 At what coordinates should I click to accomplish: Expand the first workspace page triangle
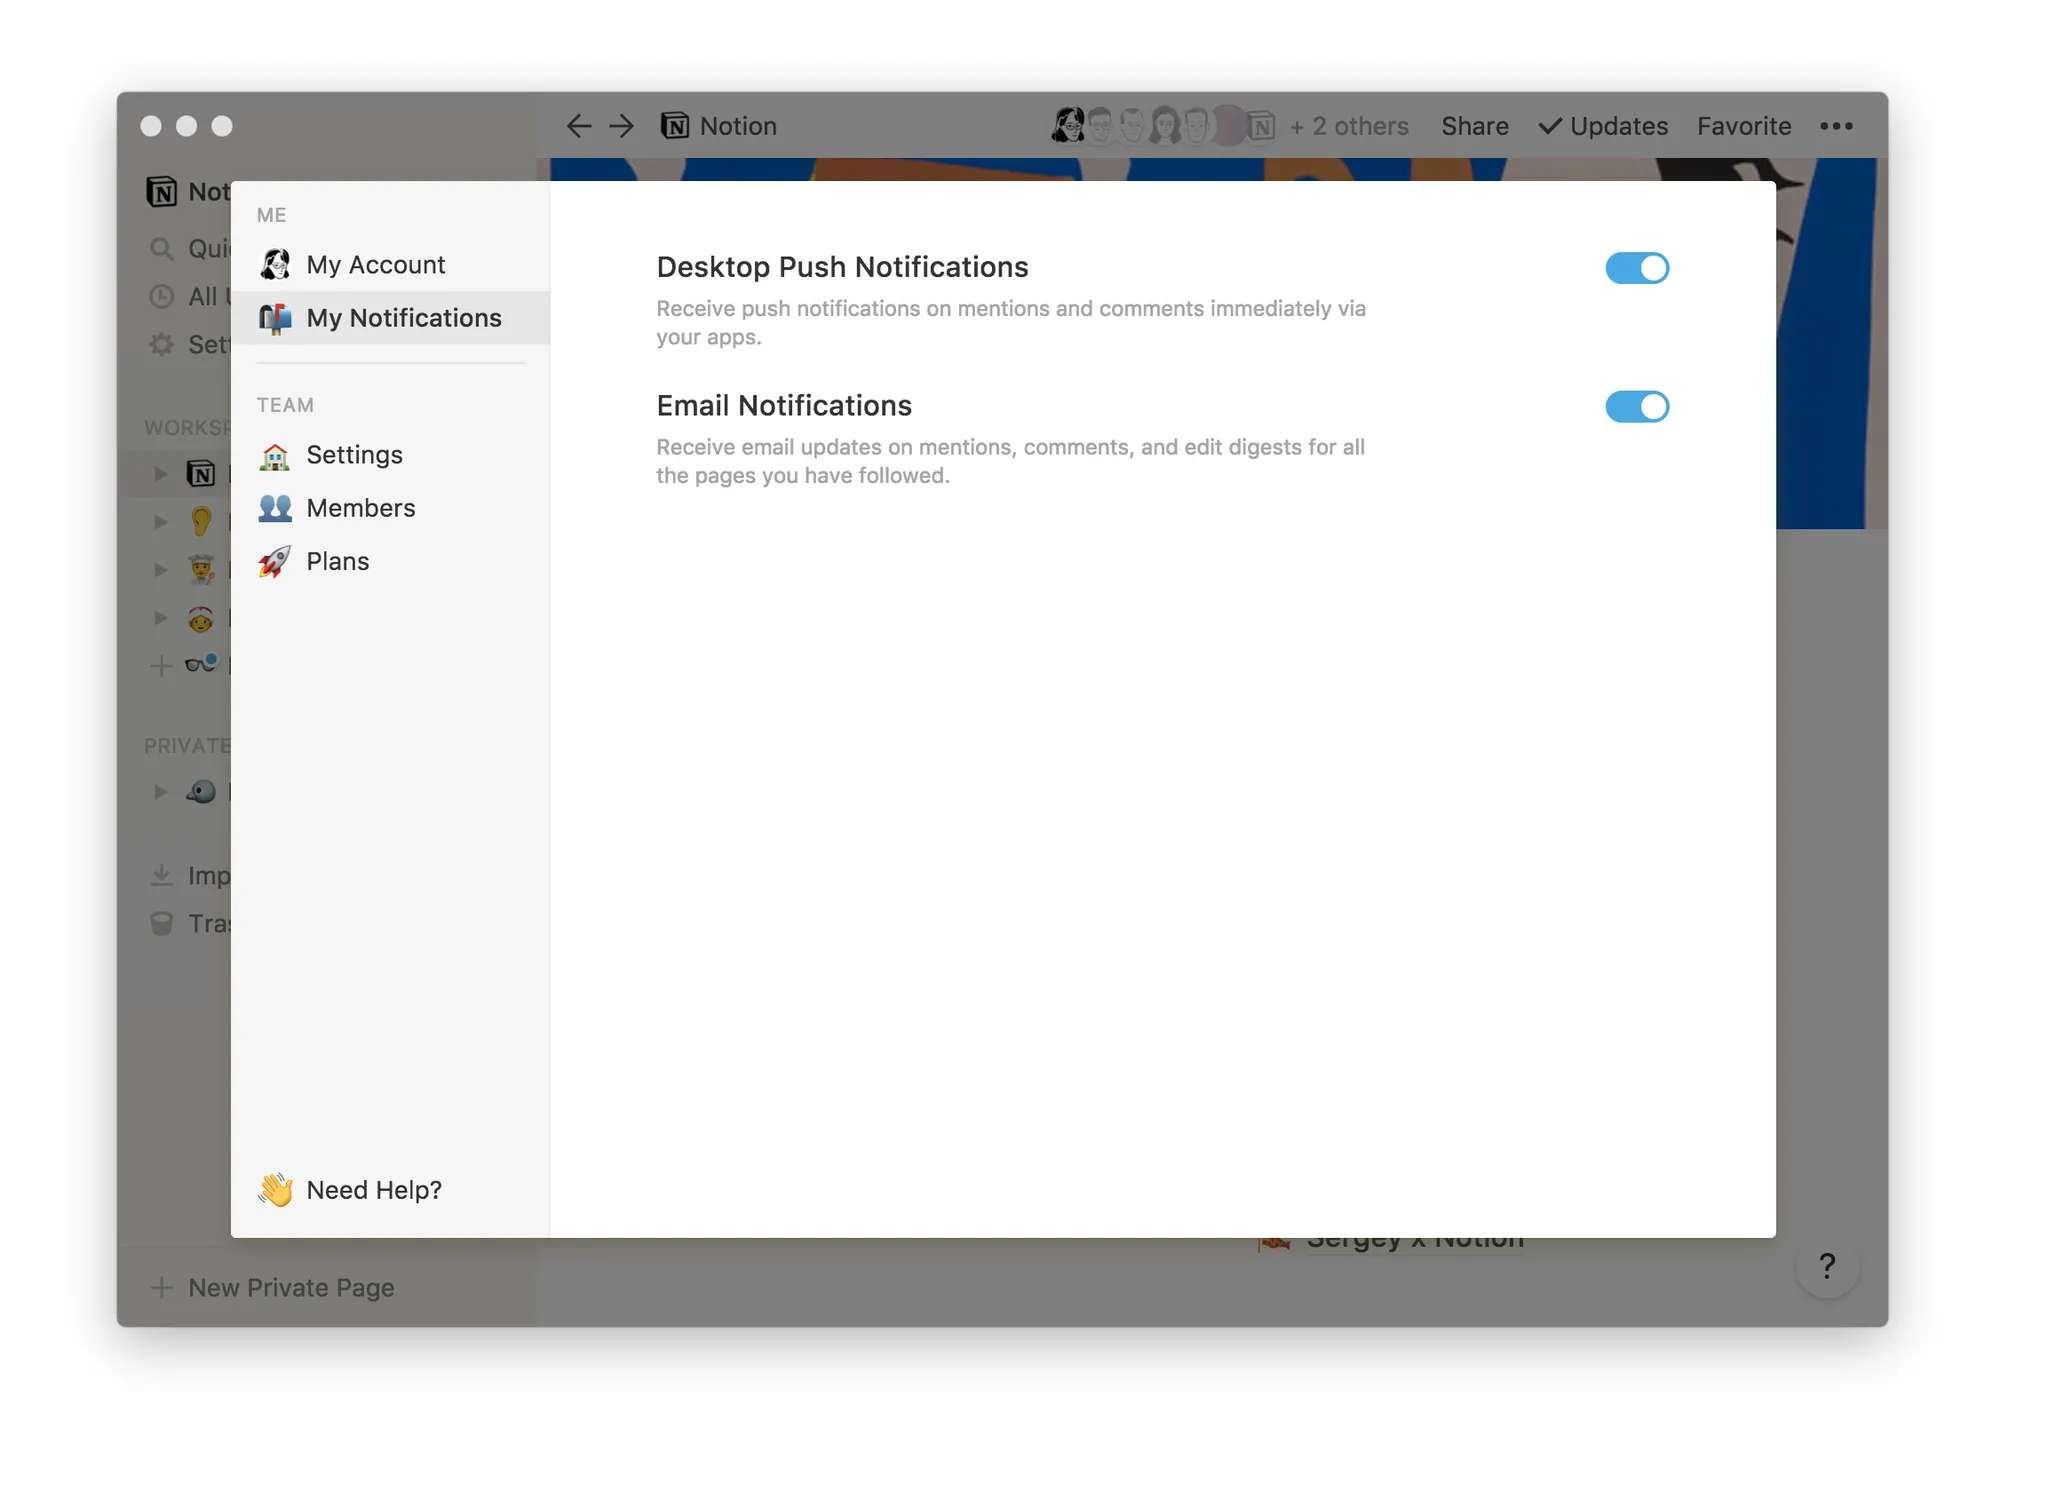(160, 473)
